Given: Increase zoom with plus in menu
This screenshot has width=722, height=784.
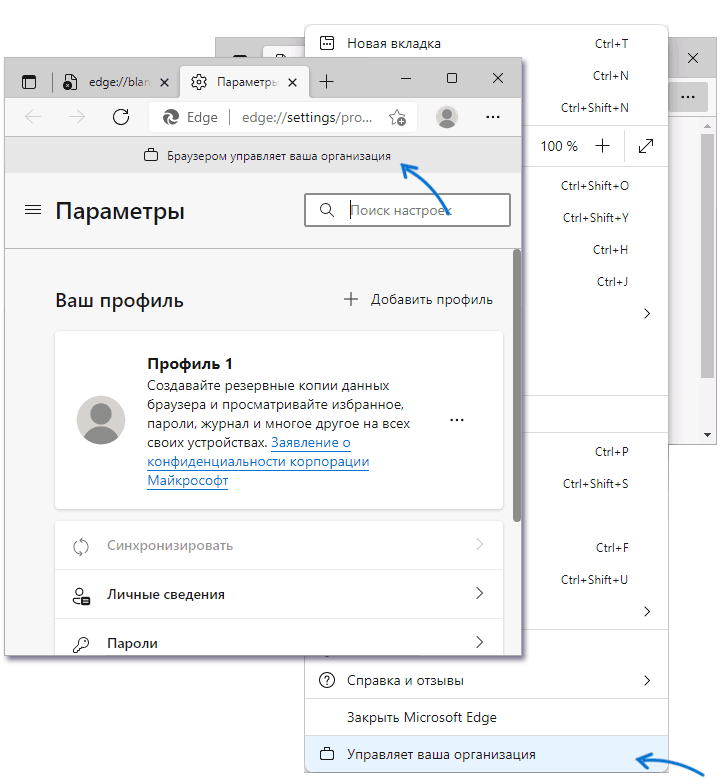Looking at the screenshot, I should coord(602,146).
